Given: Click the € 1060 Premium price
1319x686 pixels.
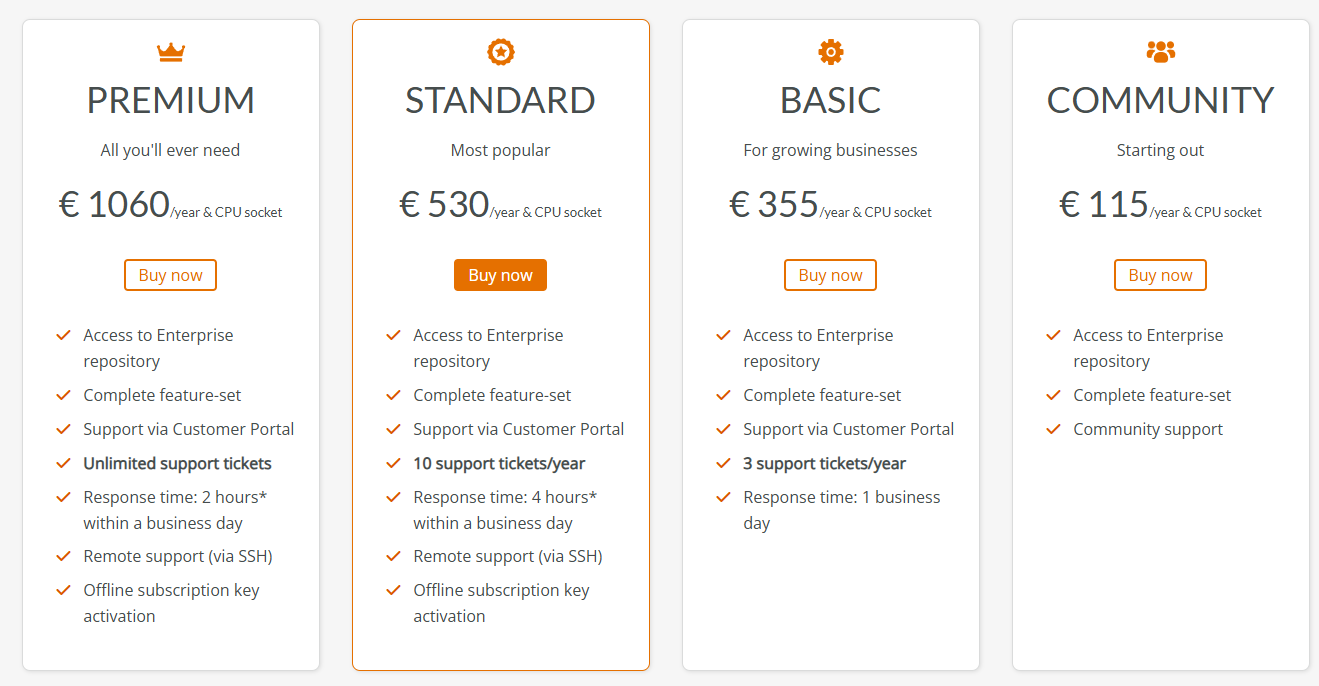Looking at the screenshot, I should coord(114,205).
